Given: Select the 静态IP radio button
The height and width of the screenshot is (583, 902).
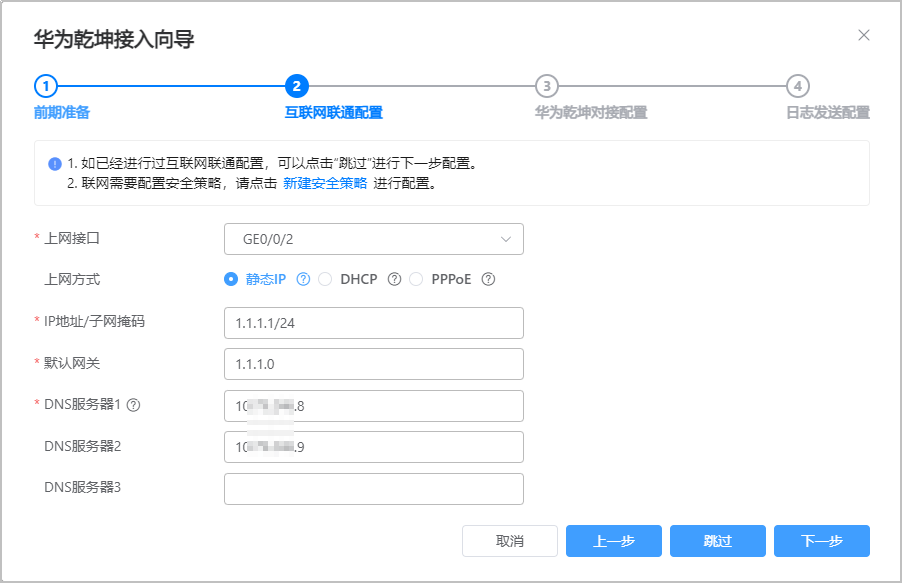Looking at the screenshot, I should 231,279.
